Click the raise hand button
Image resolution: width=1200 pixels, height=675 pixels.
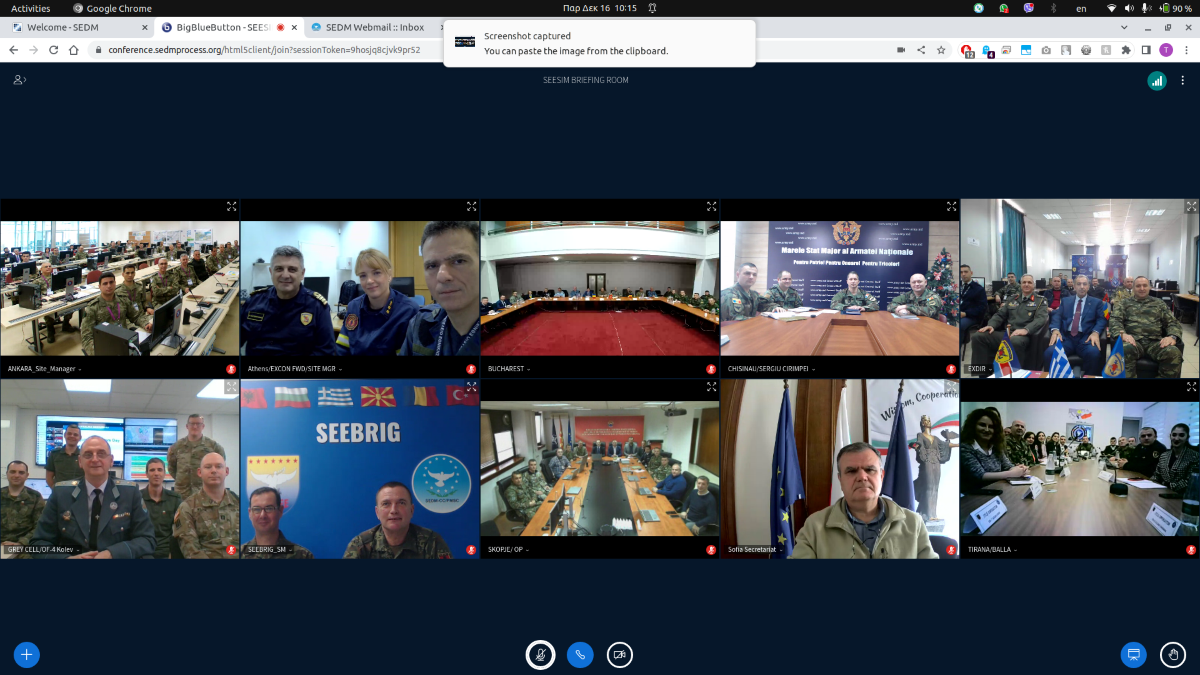click(x=1173, y=655)
